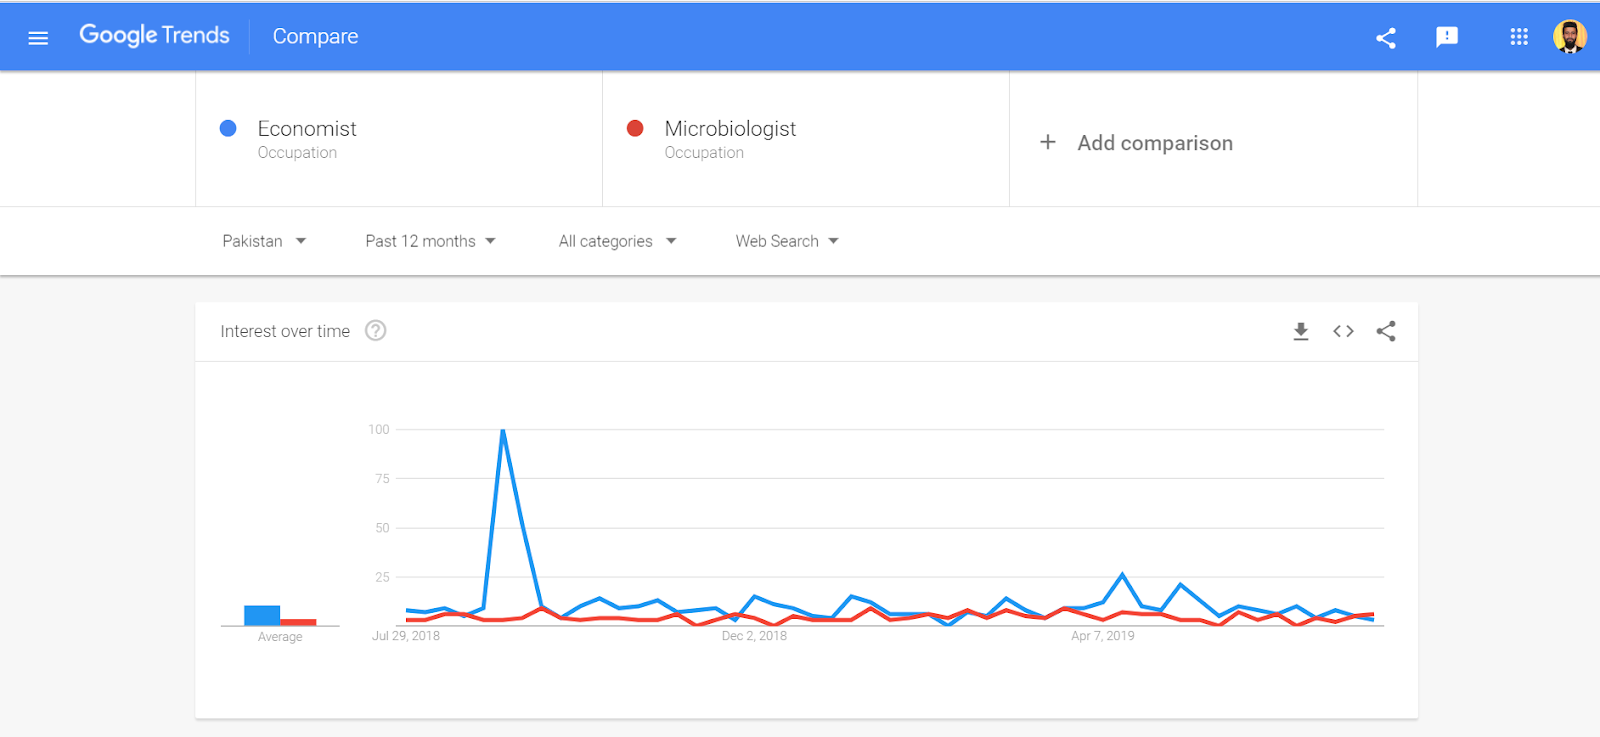The height and width of the screenshot is (737, 1600).
Task: Expand the Pakistan region dropdown
Action: 264,241
